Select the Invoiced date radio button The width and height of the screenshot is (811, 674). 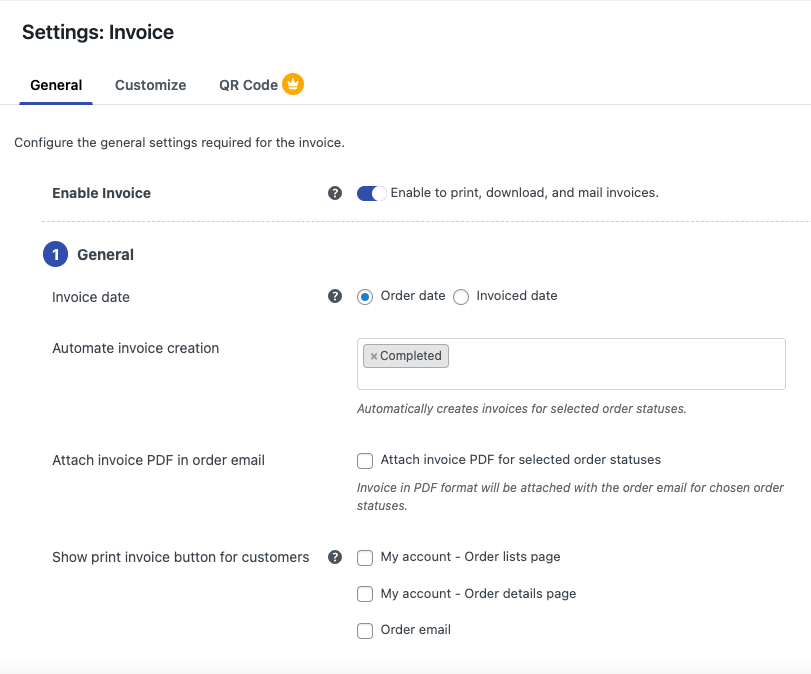[461, 297]
